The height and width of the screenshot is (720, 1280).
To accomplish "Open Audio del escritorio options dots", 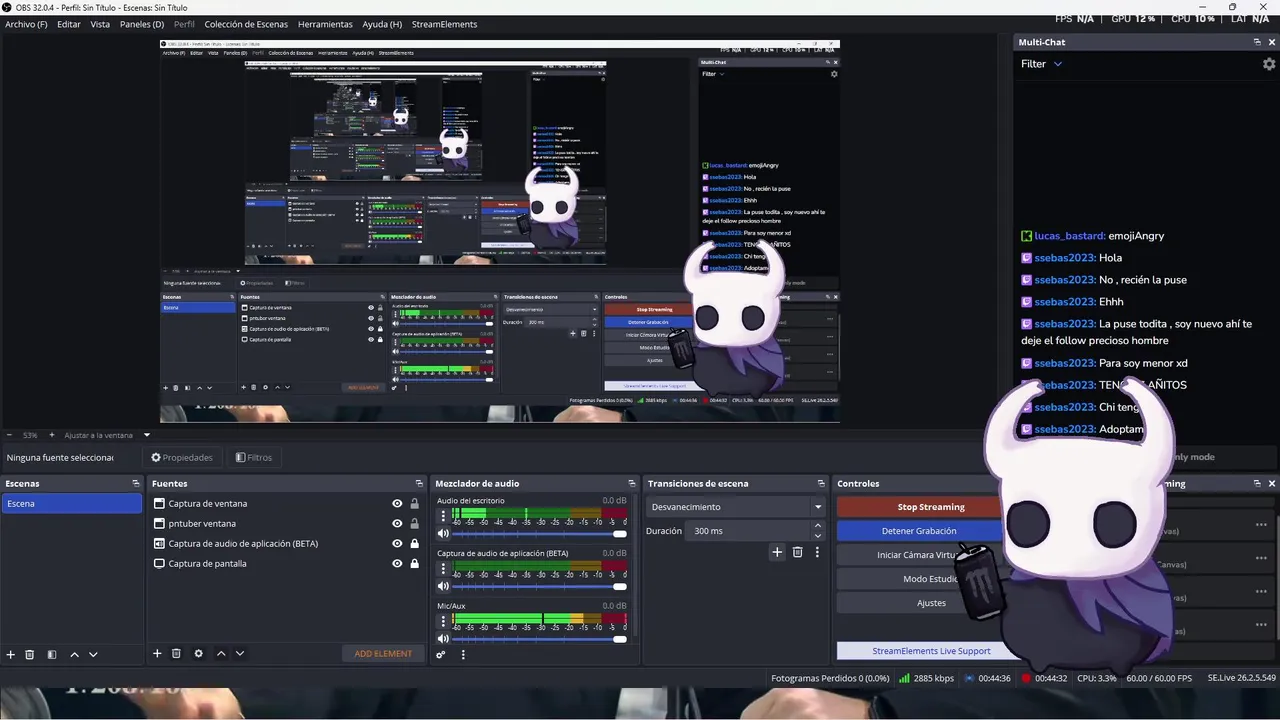I will (x=443, y=516).
